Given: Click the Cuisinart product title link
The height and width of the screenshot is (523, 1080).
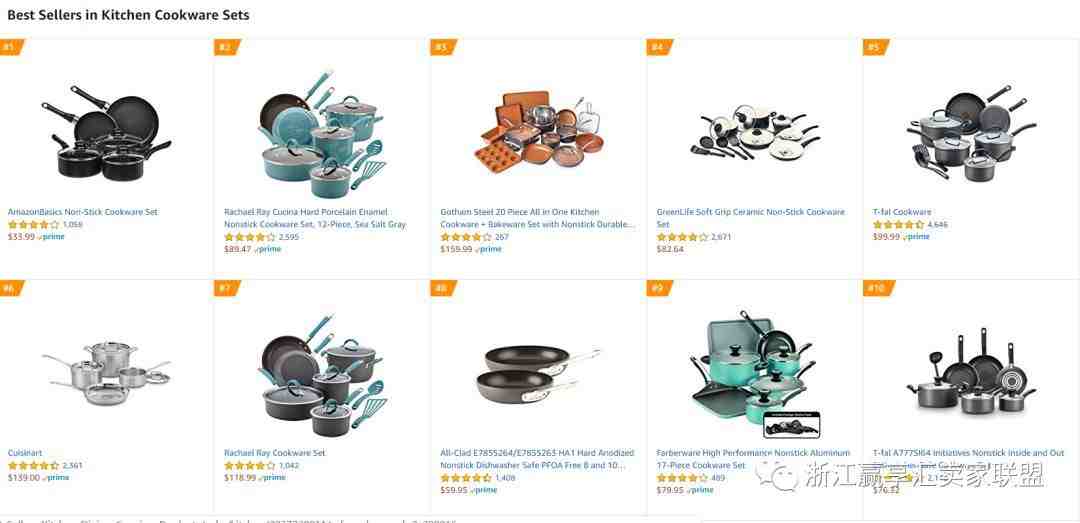Looking at the screenshot, I should point(25,453).
